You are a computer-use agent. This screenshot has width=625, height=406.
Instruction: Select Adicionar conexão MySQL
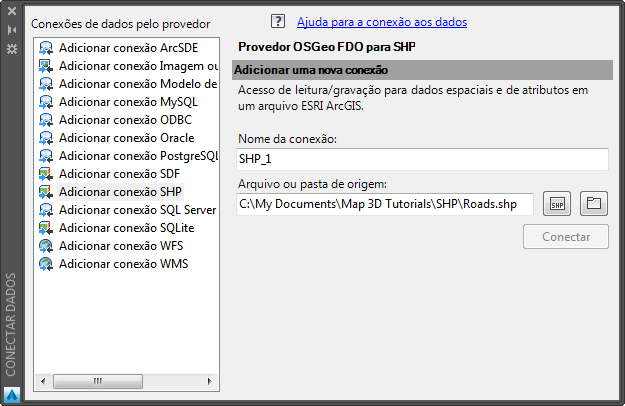click(128, 102)
